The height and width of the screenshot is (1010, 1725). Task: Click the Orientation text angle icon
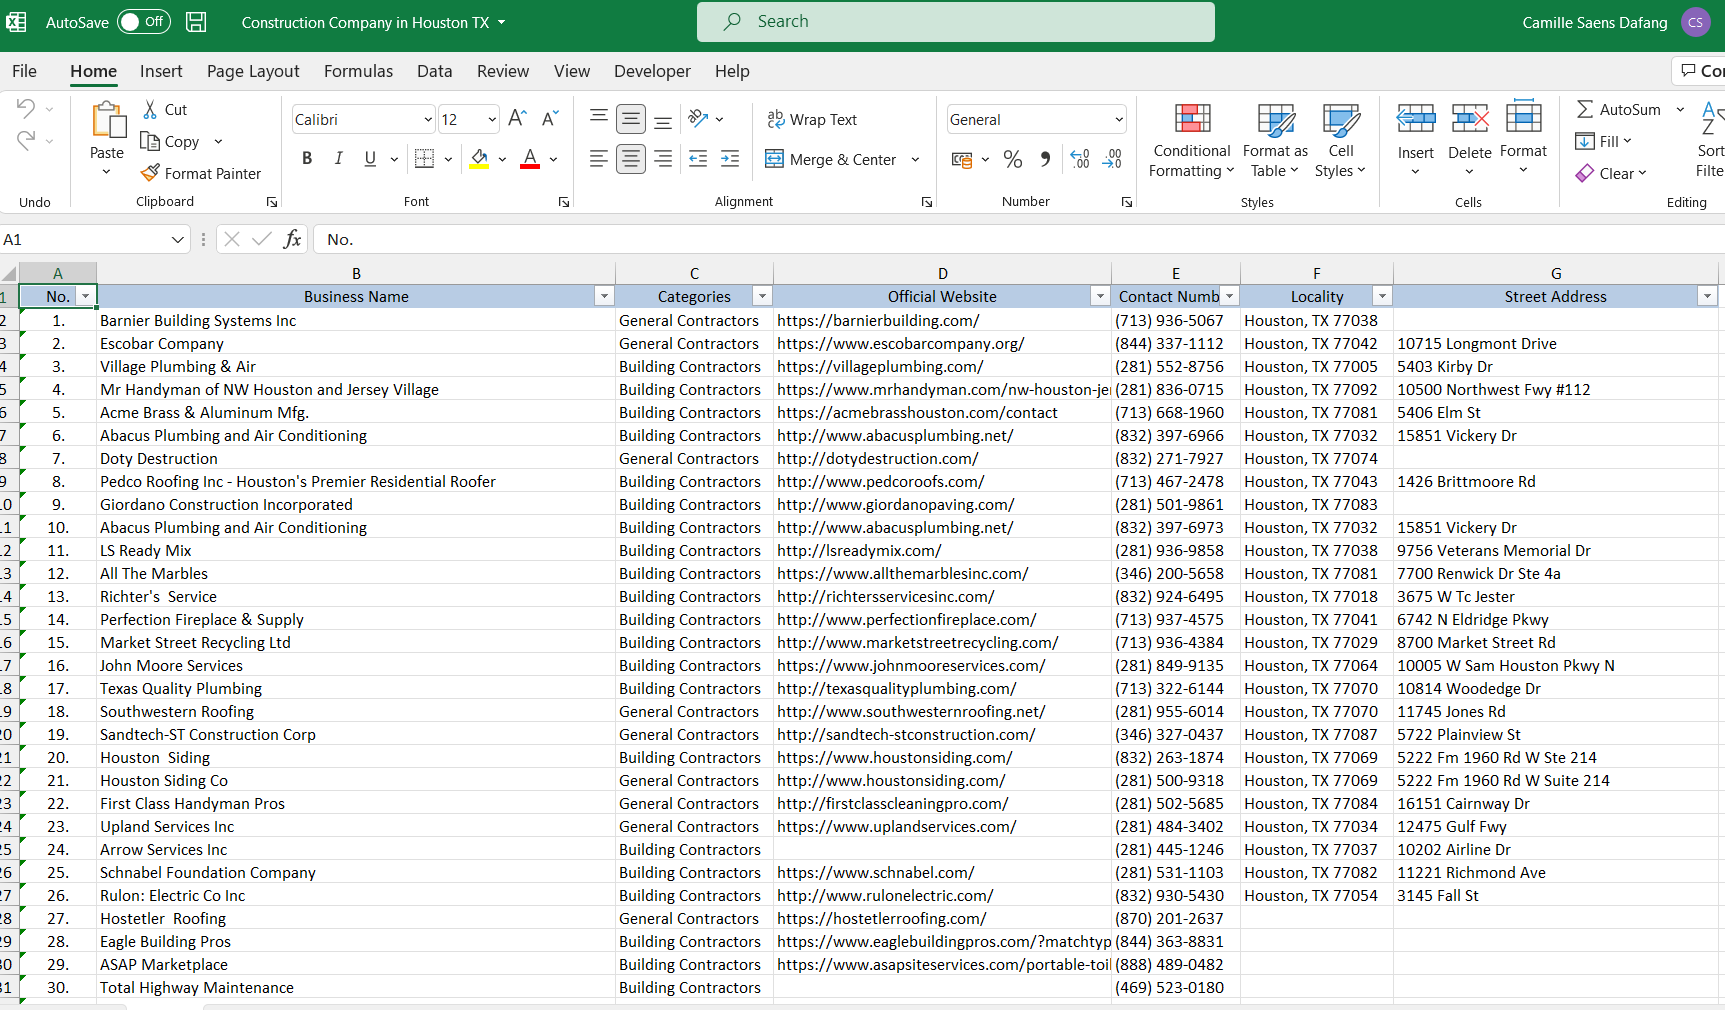(698, 119)
